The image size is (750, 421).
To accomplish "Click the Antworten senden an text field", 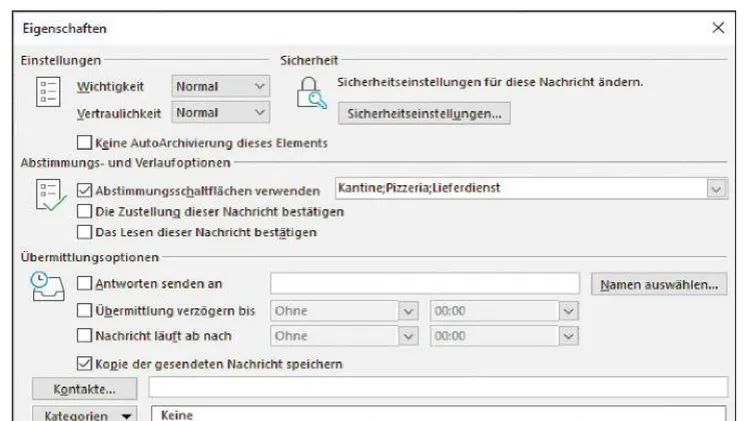I will [425, 283].
